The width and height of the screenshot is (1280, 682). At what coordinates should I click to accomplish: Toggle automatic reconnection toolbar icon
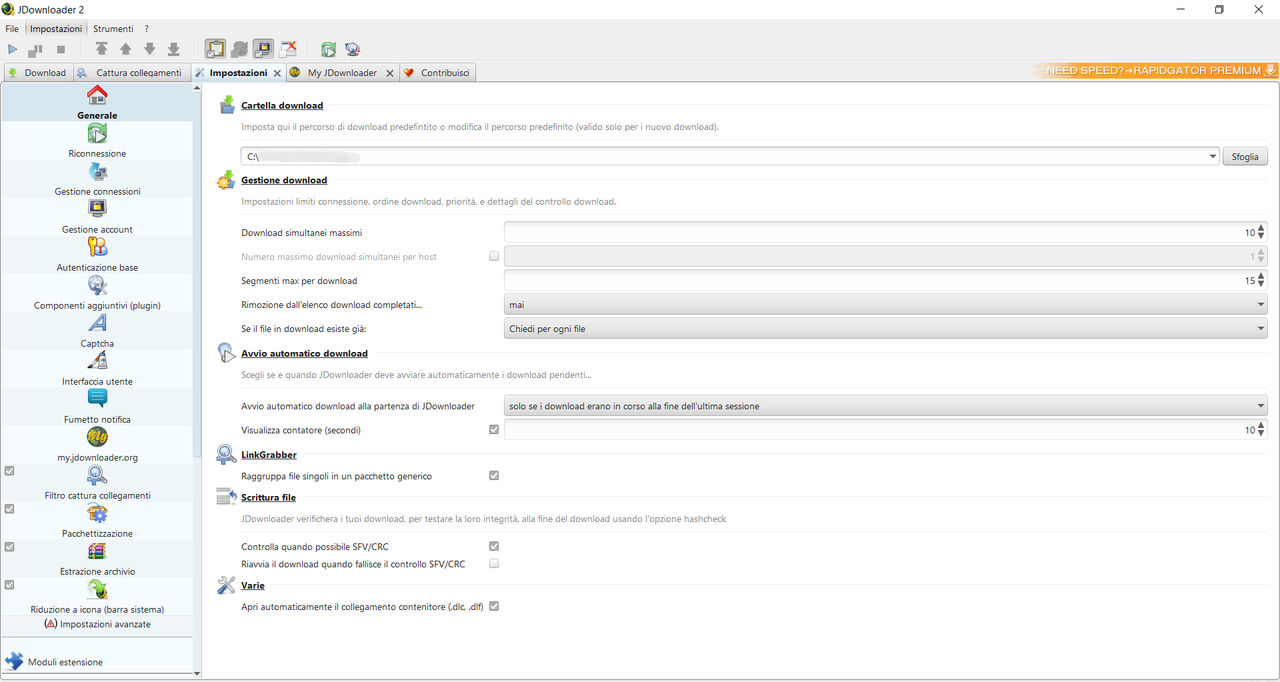click(239, 49)
